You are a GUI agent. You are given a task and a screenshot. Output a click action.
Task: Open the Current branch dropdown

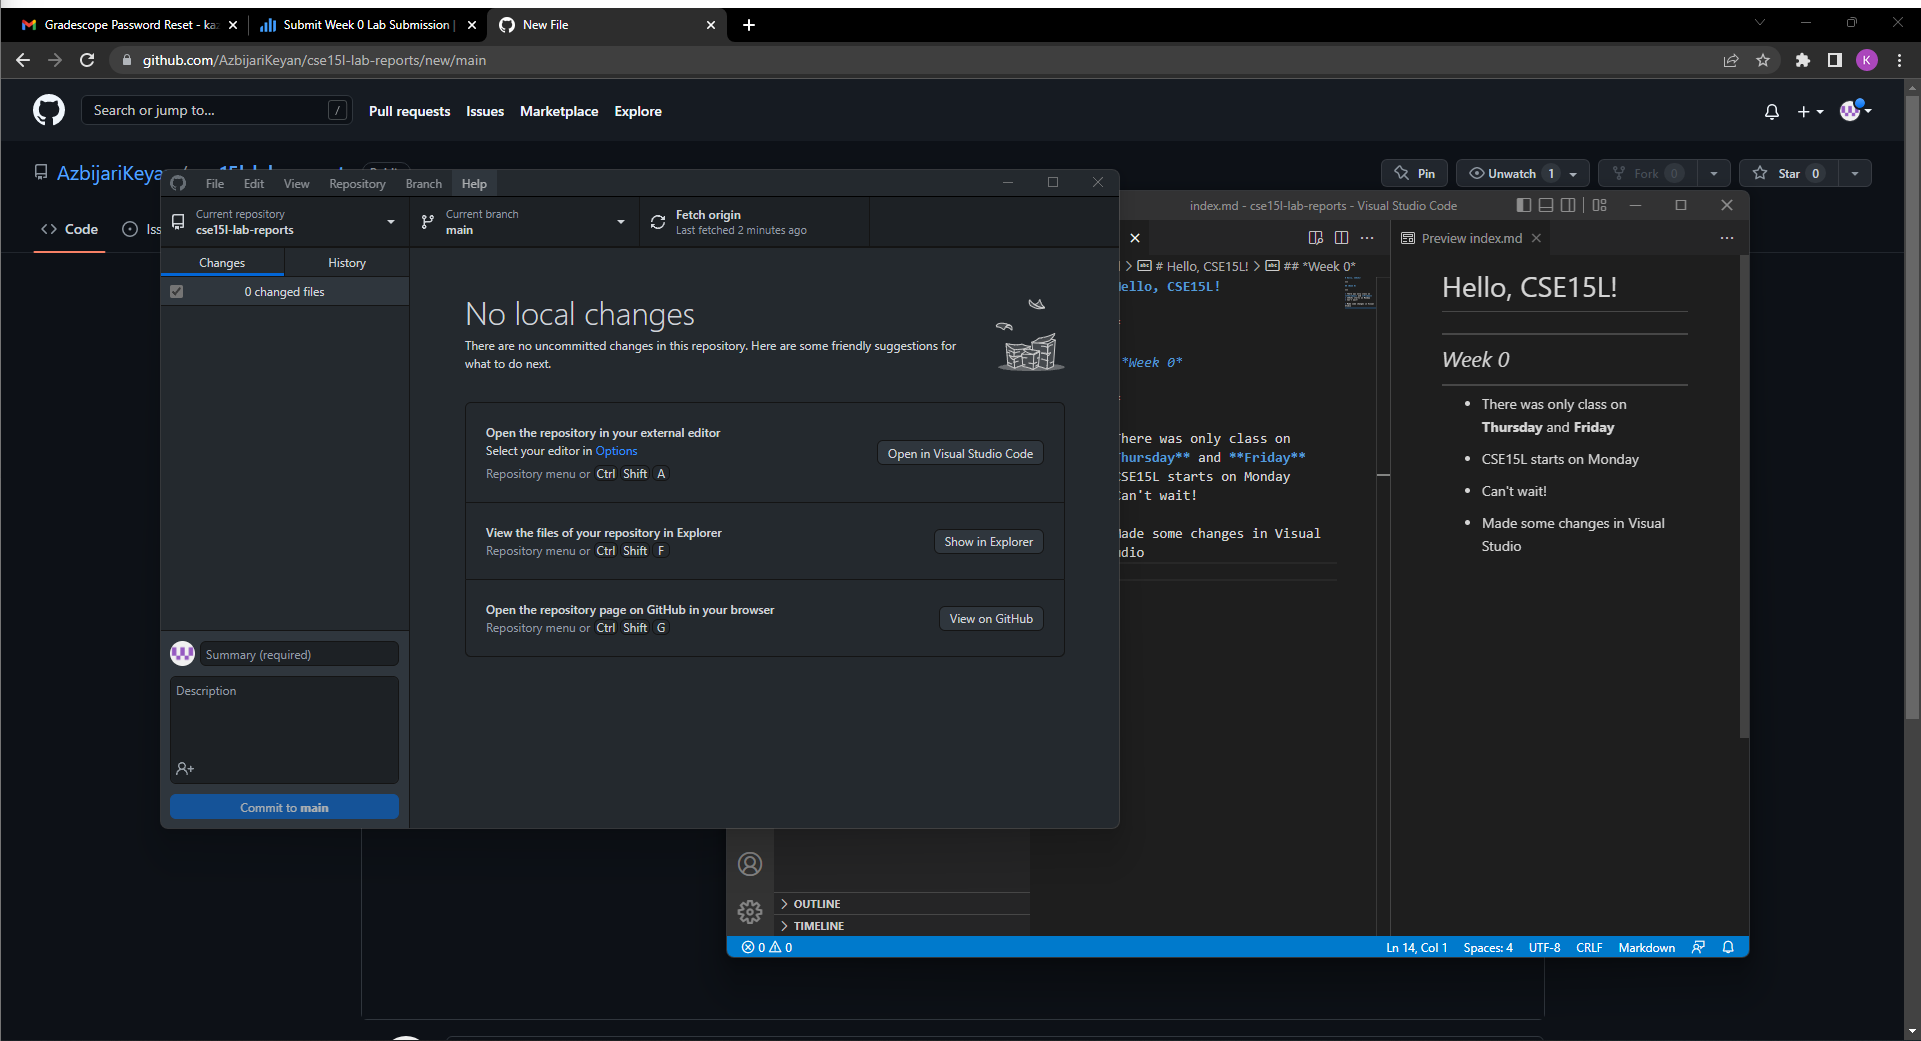click(524, 222)
